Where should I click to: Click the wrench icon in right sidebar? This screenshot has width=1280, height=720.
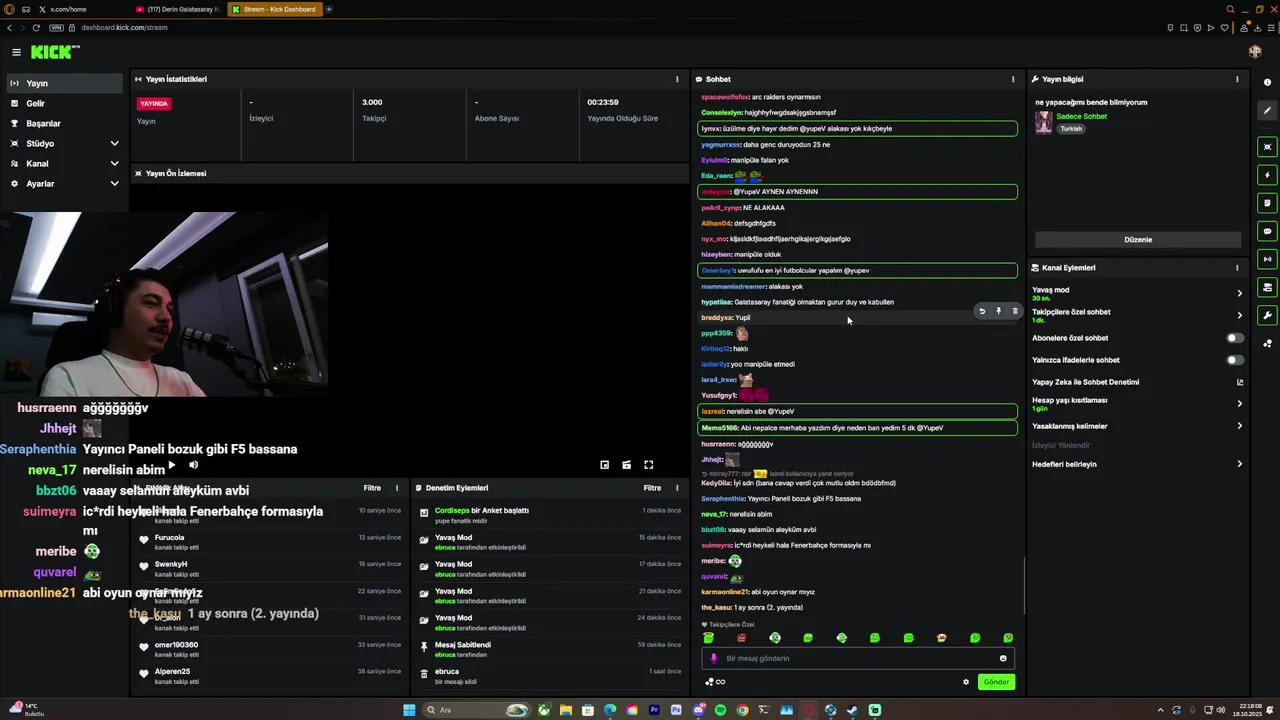click(x=1267, y=315)
